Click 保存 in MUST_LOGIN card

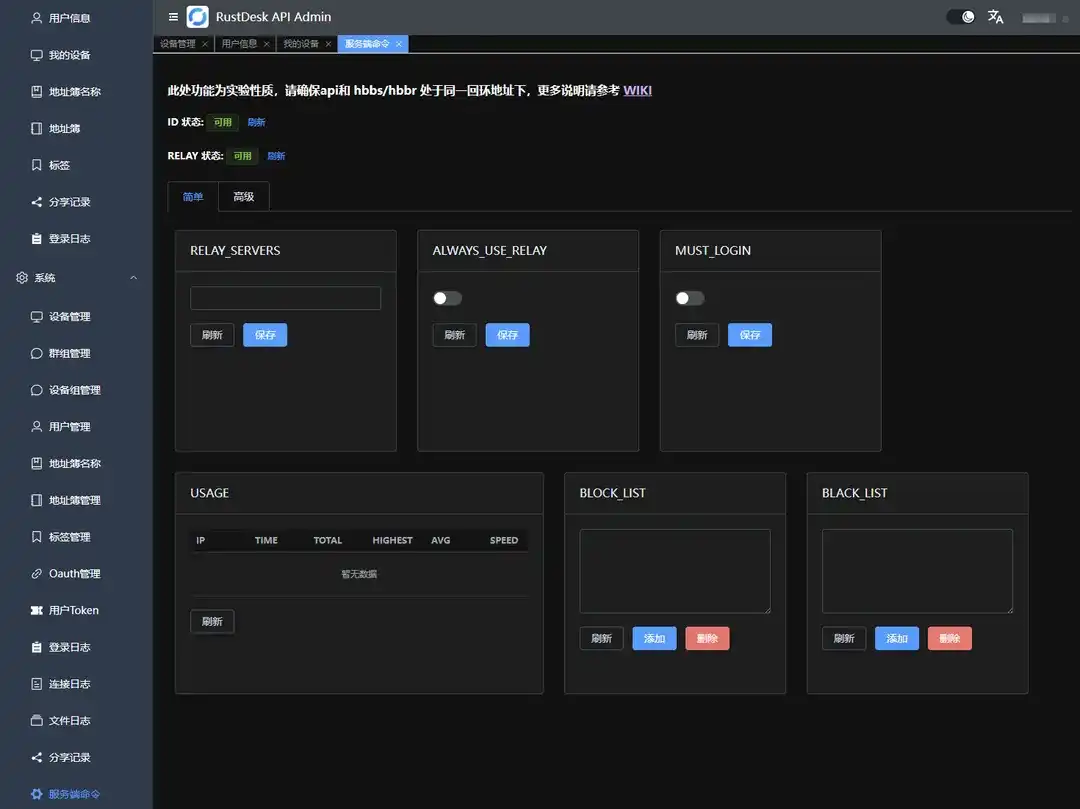point(750,335)
